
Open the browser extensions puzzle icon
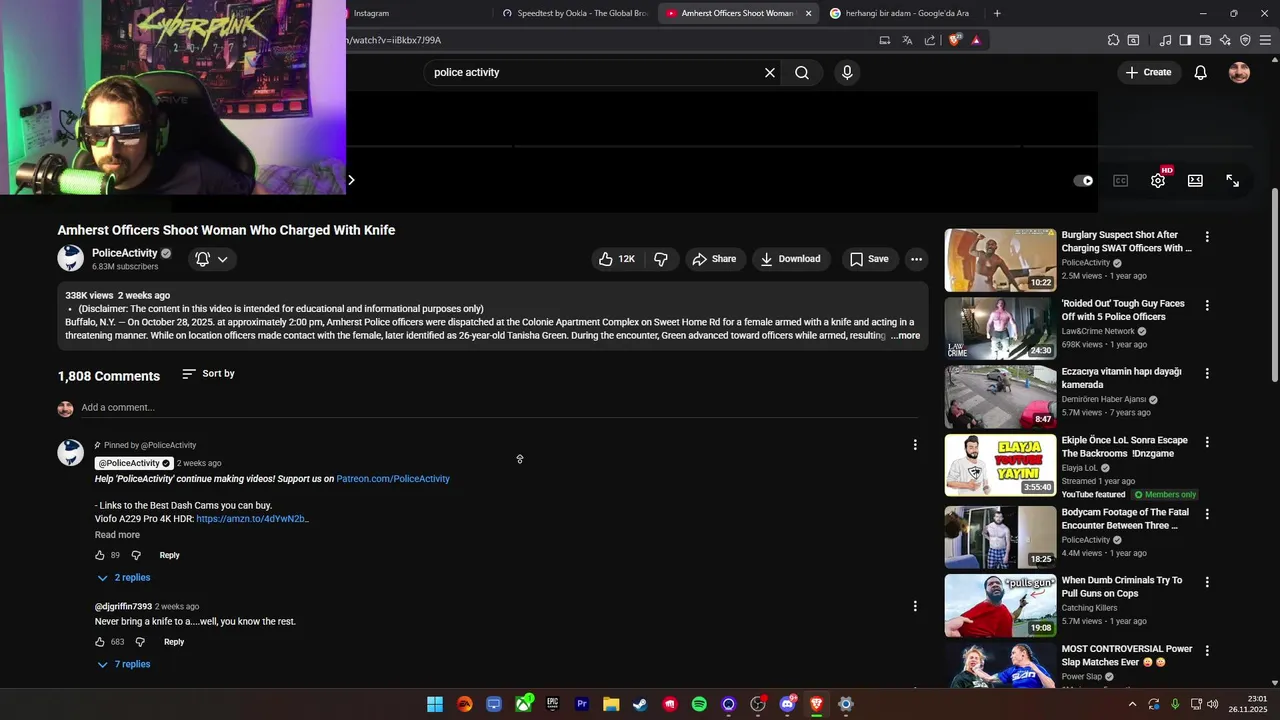pos(1113,40)
